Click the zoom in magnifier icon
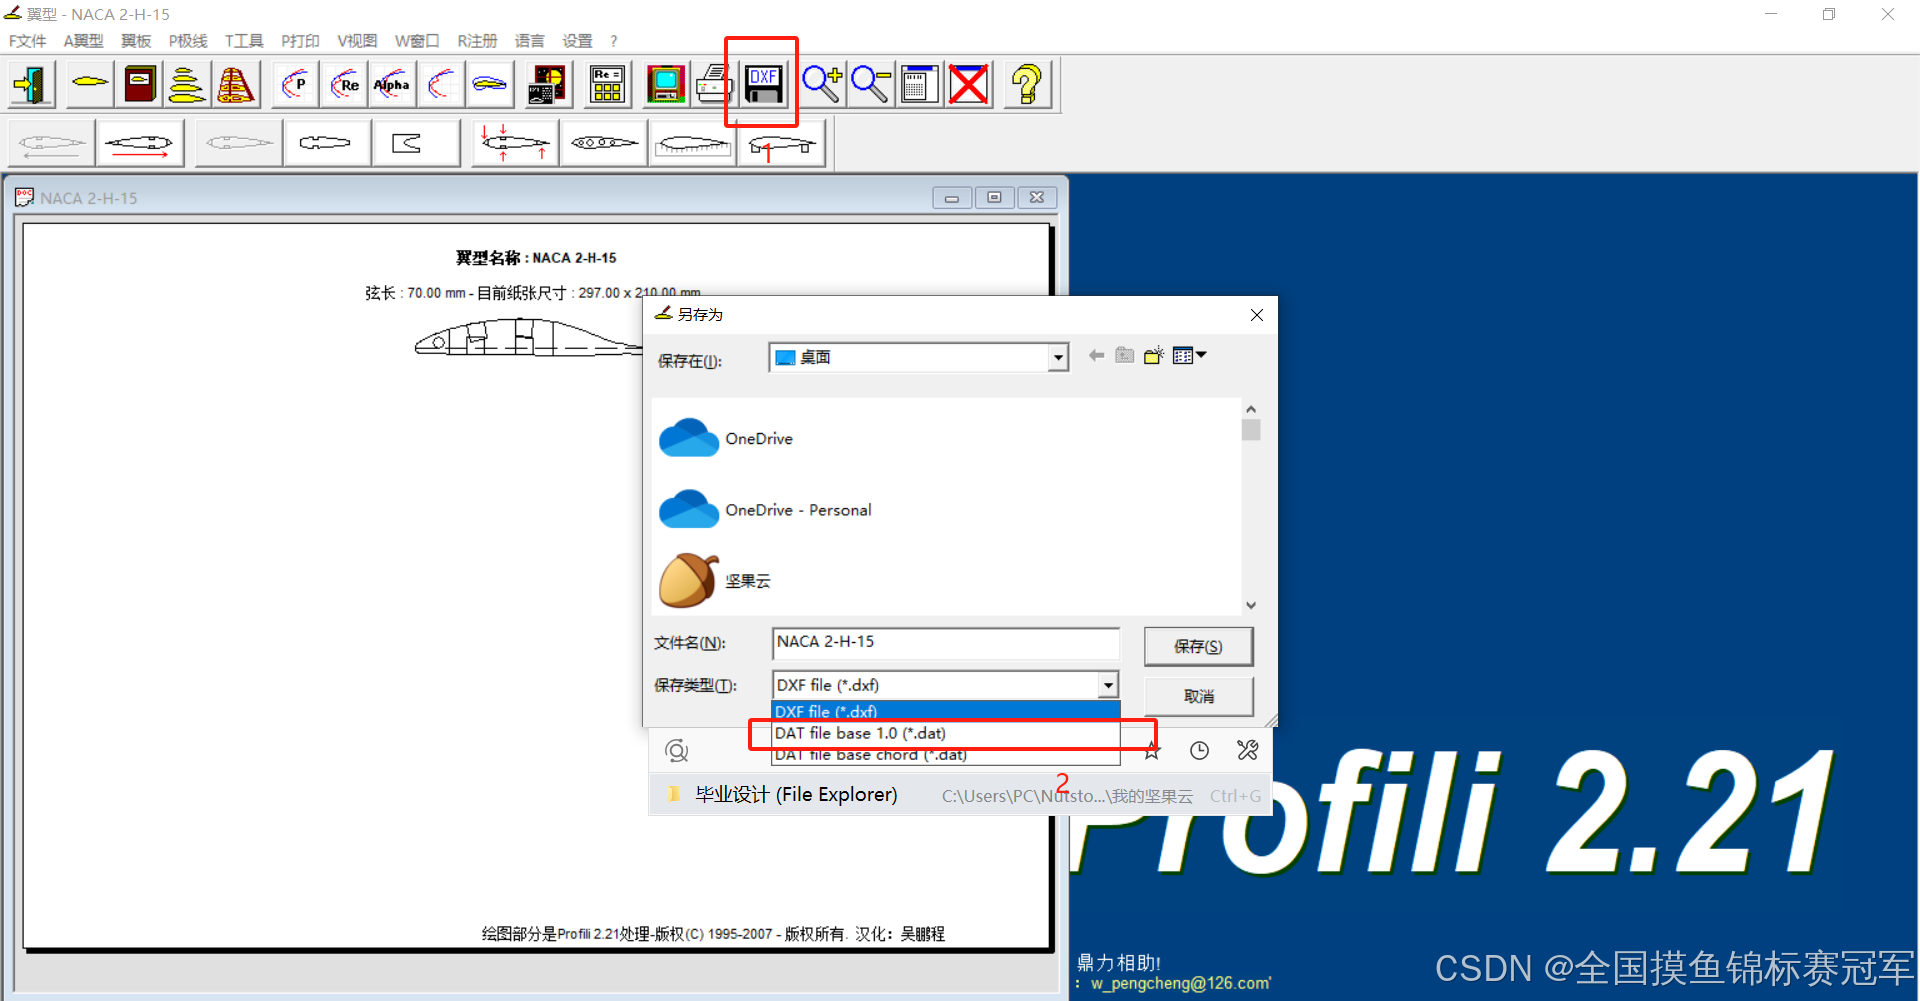Viewport: 1920px width, 1001px height. click(822, 84)
